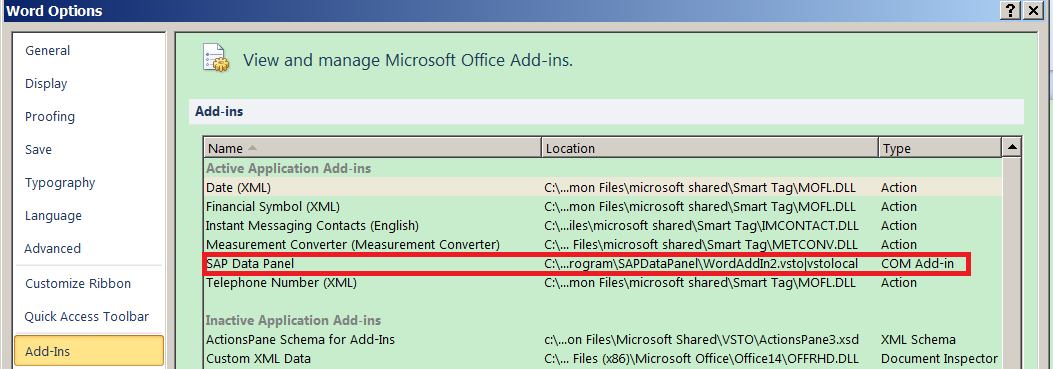Open Customize Ribbon settings
This screenshot has width=1053, height=369.
78,284
